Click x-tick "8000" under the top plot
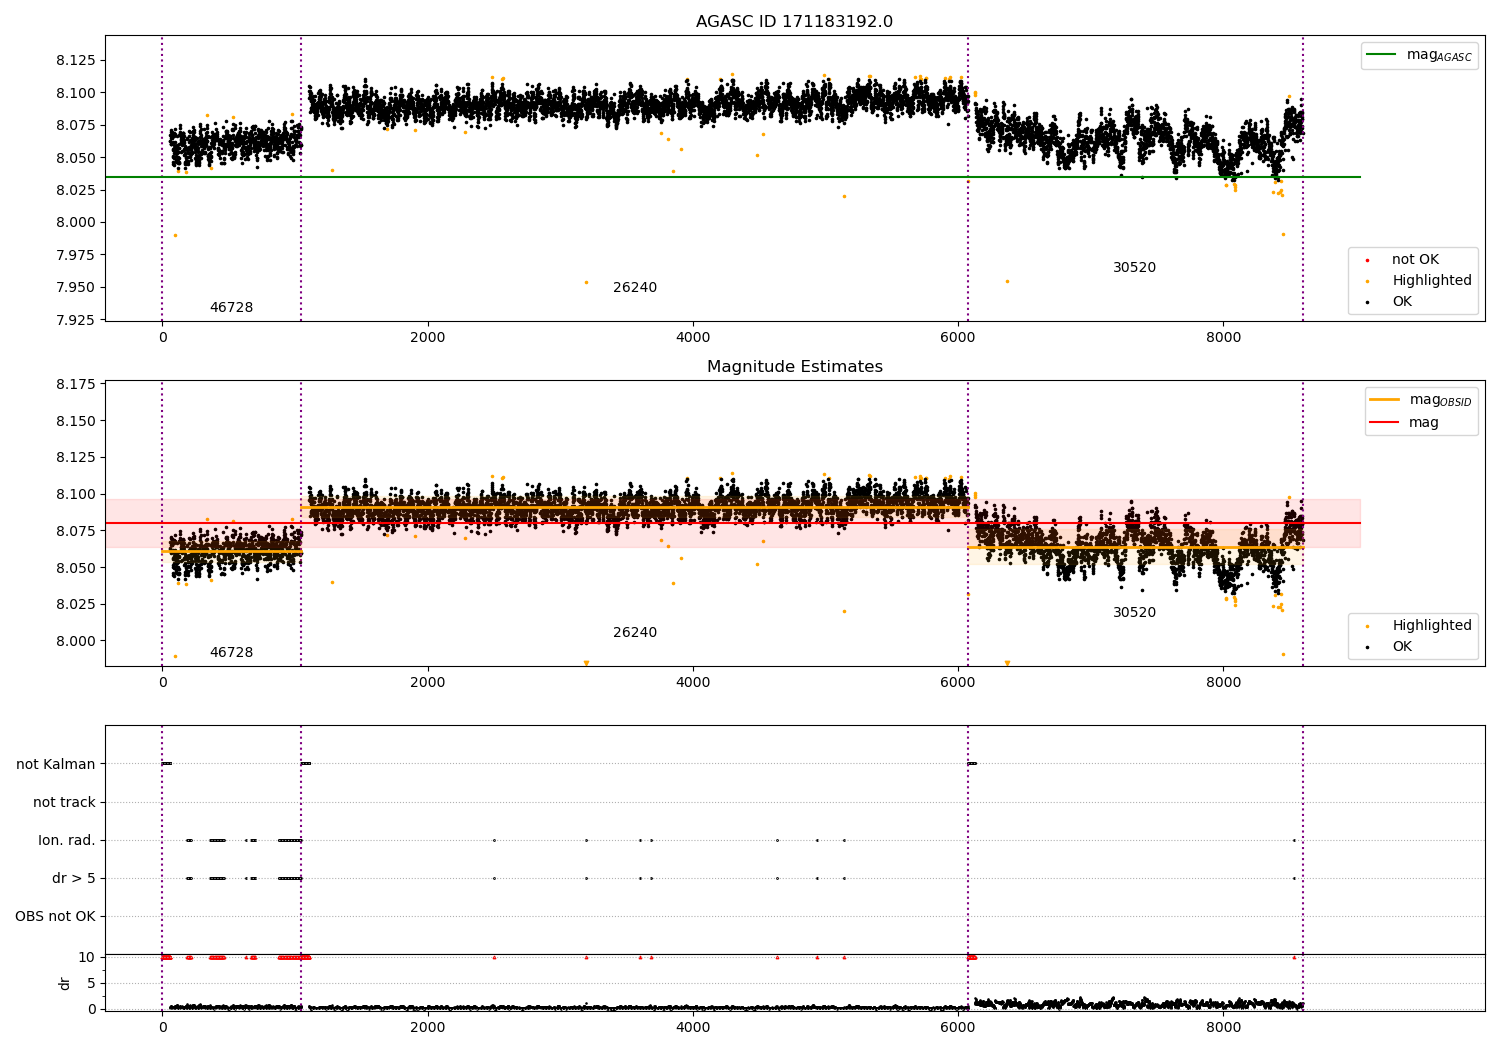 (1223, 338)
